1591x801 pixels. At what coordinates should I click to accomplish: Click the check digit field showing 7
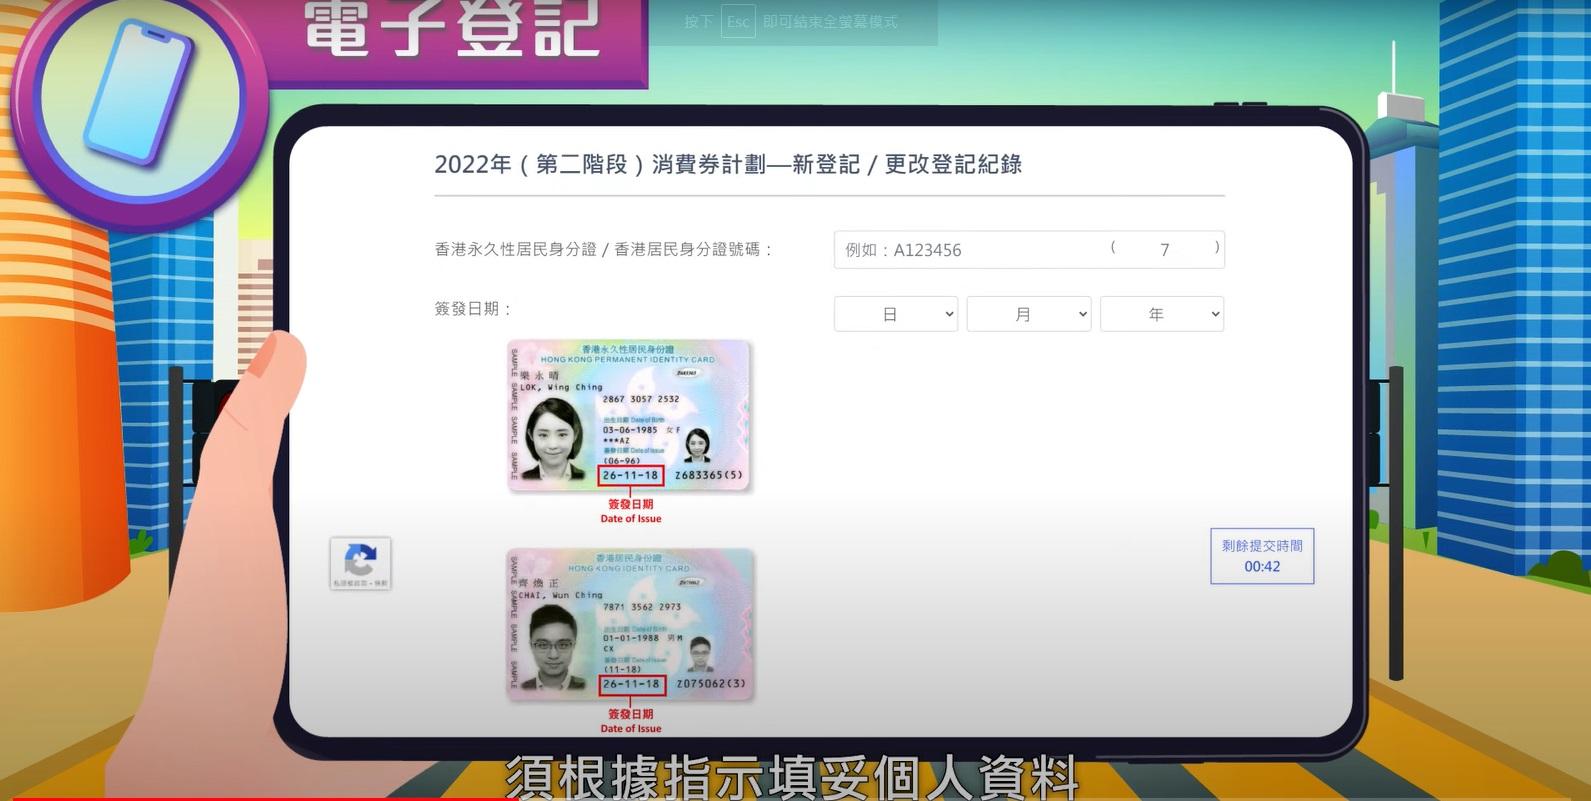(1165, 250)
